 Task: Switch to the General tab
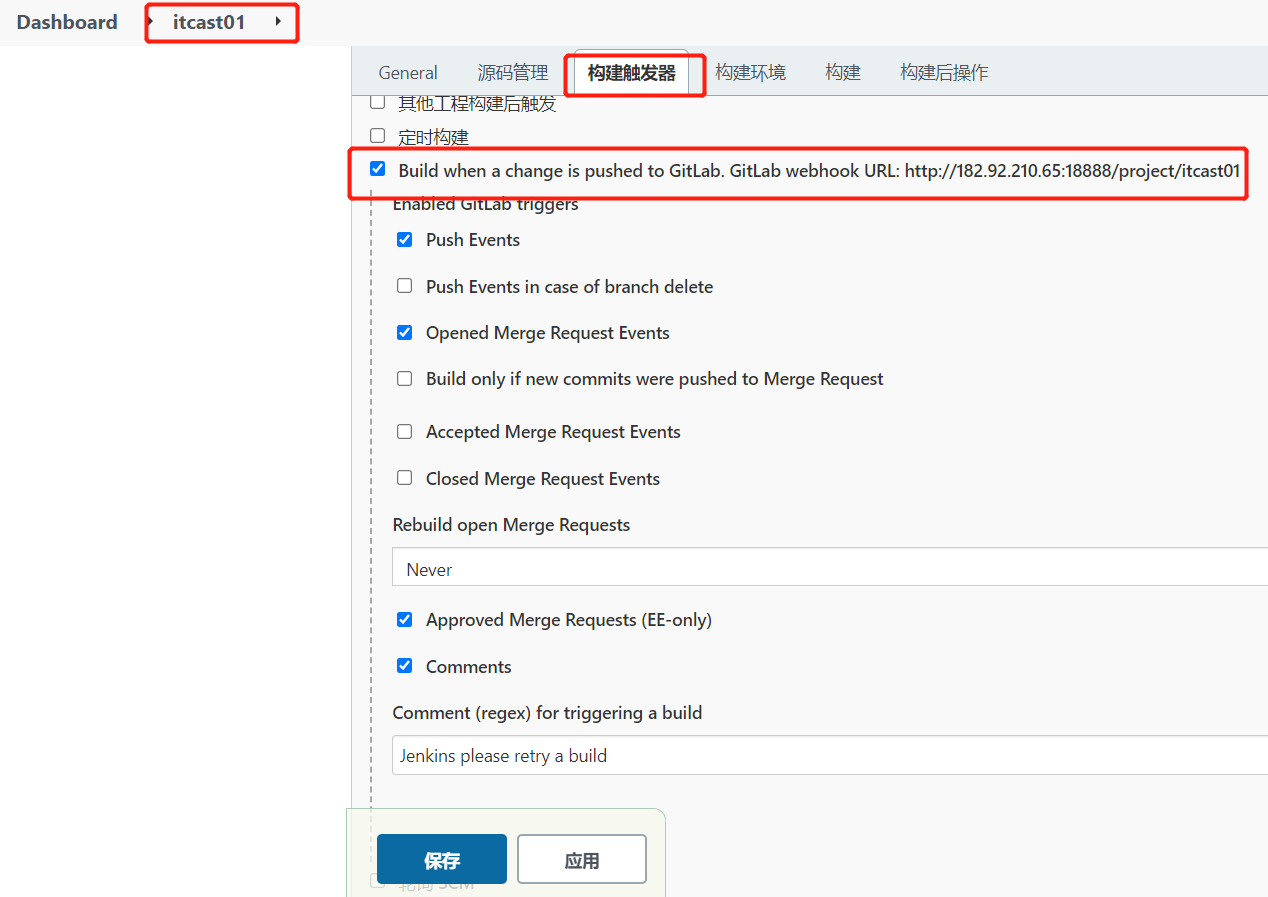pyautogui.click(x=408, y=73)
